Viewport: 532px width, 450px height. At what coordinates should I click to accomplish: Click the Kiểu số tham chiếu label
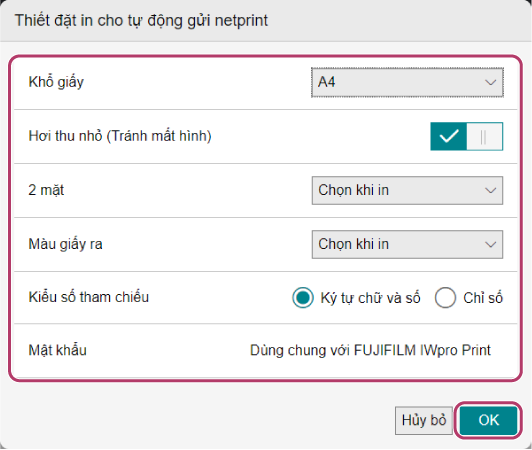(x=89, y=297)
